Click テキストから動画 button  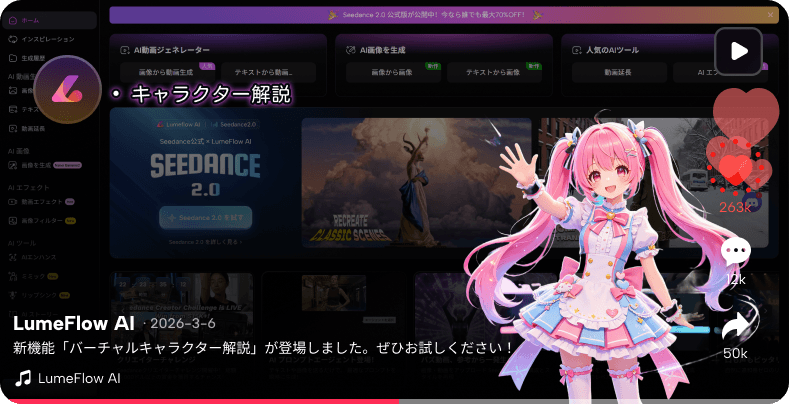[268, 72]
